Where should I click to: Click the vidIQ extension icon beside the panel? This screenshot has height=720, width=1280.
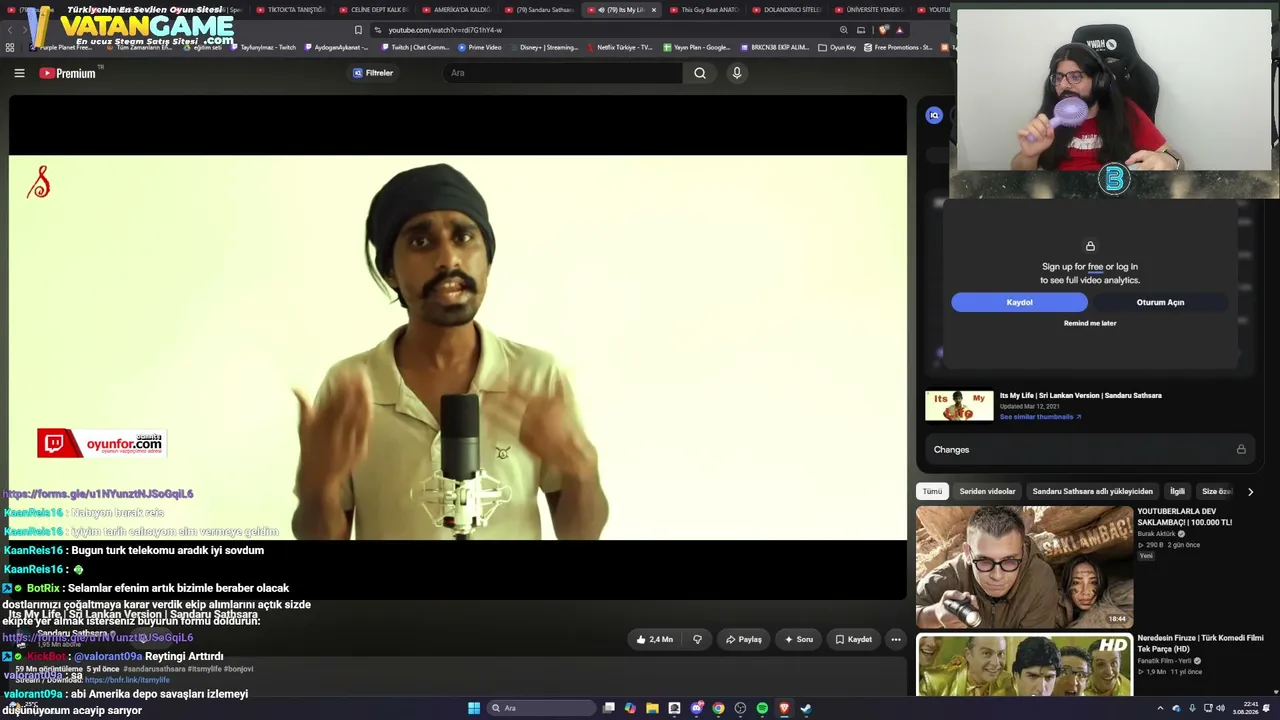[x=934, y=115]
